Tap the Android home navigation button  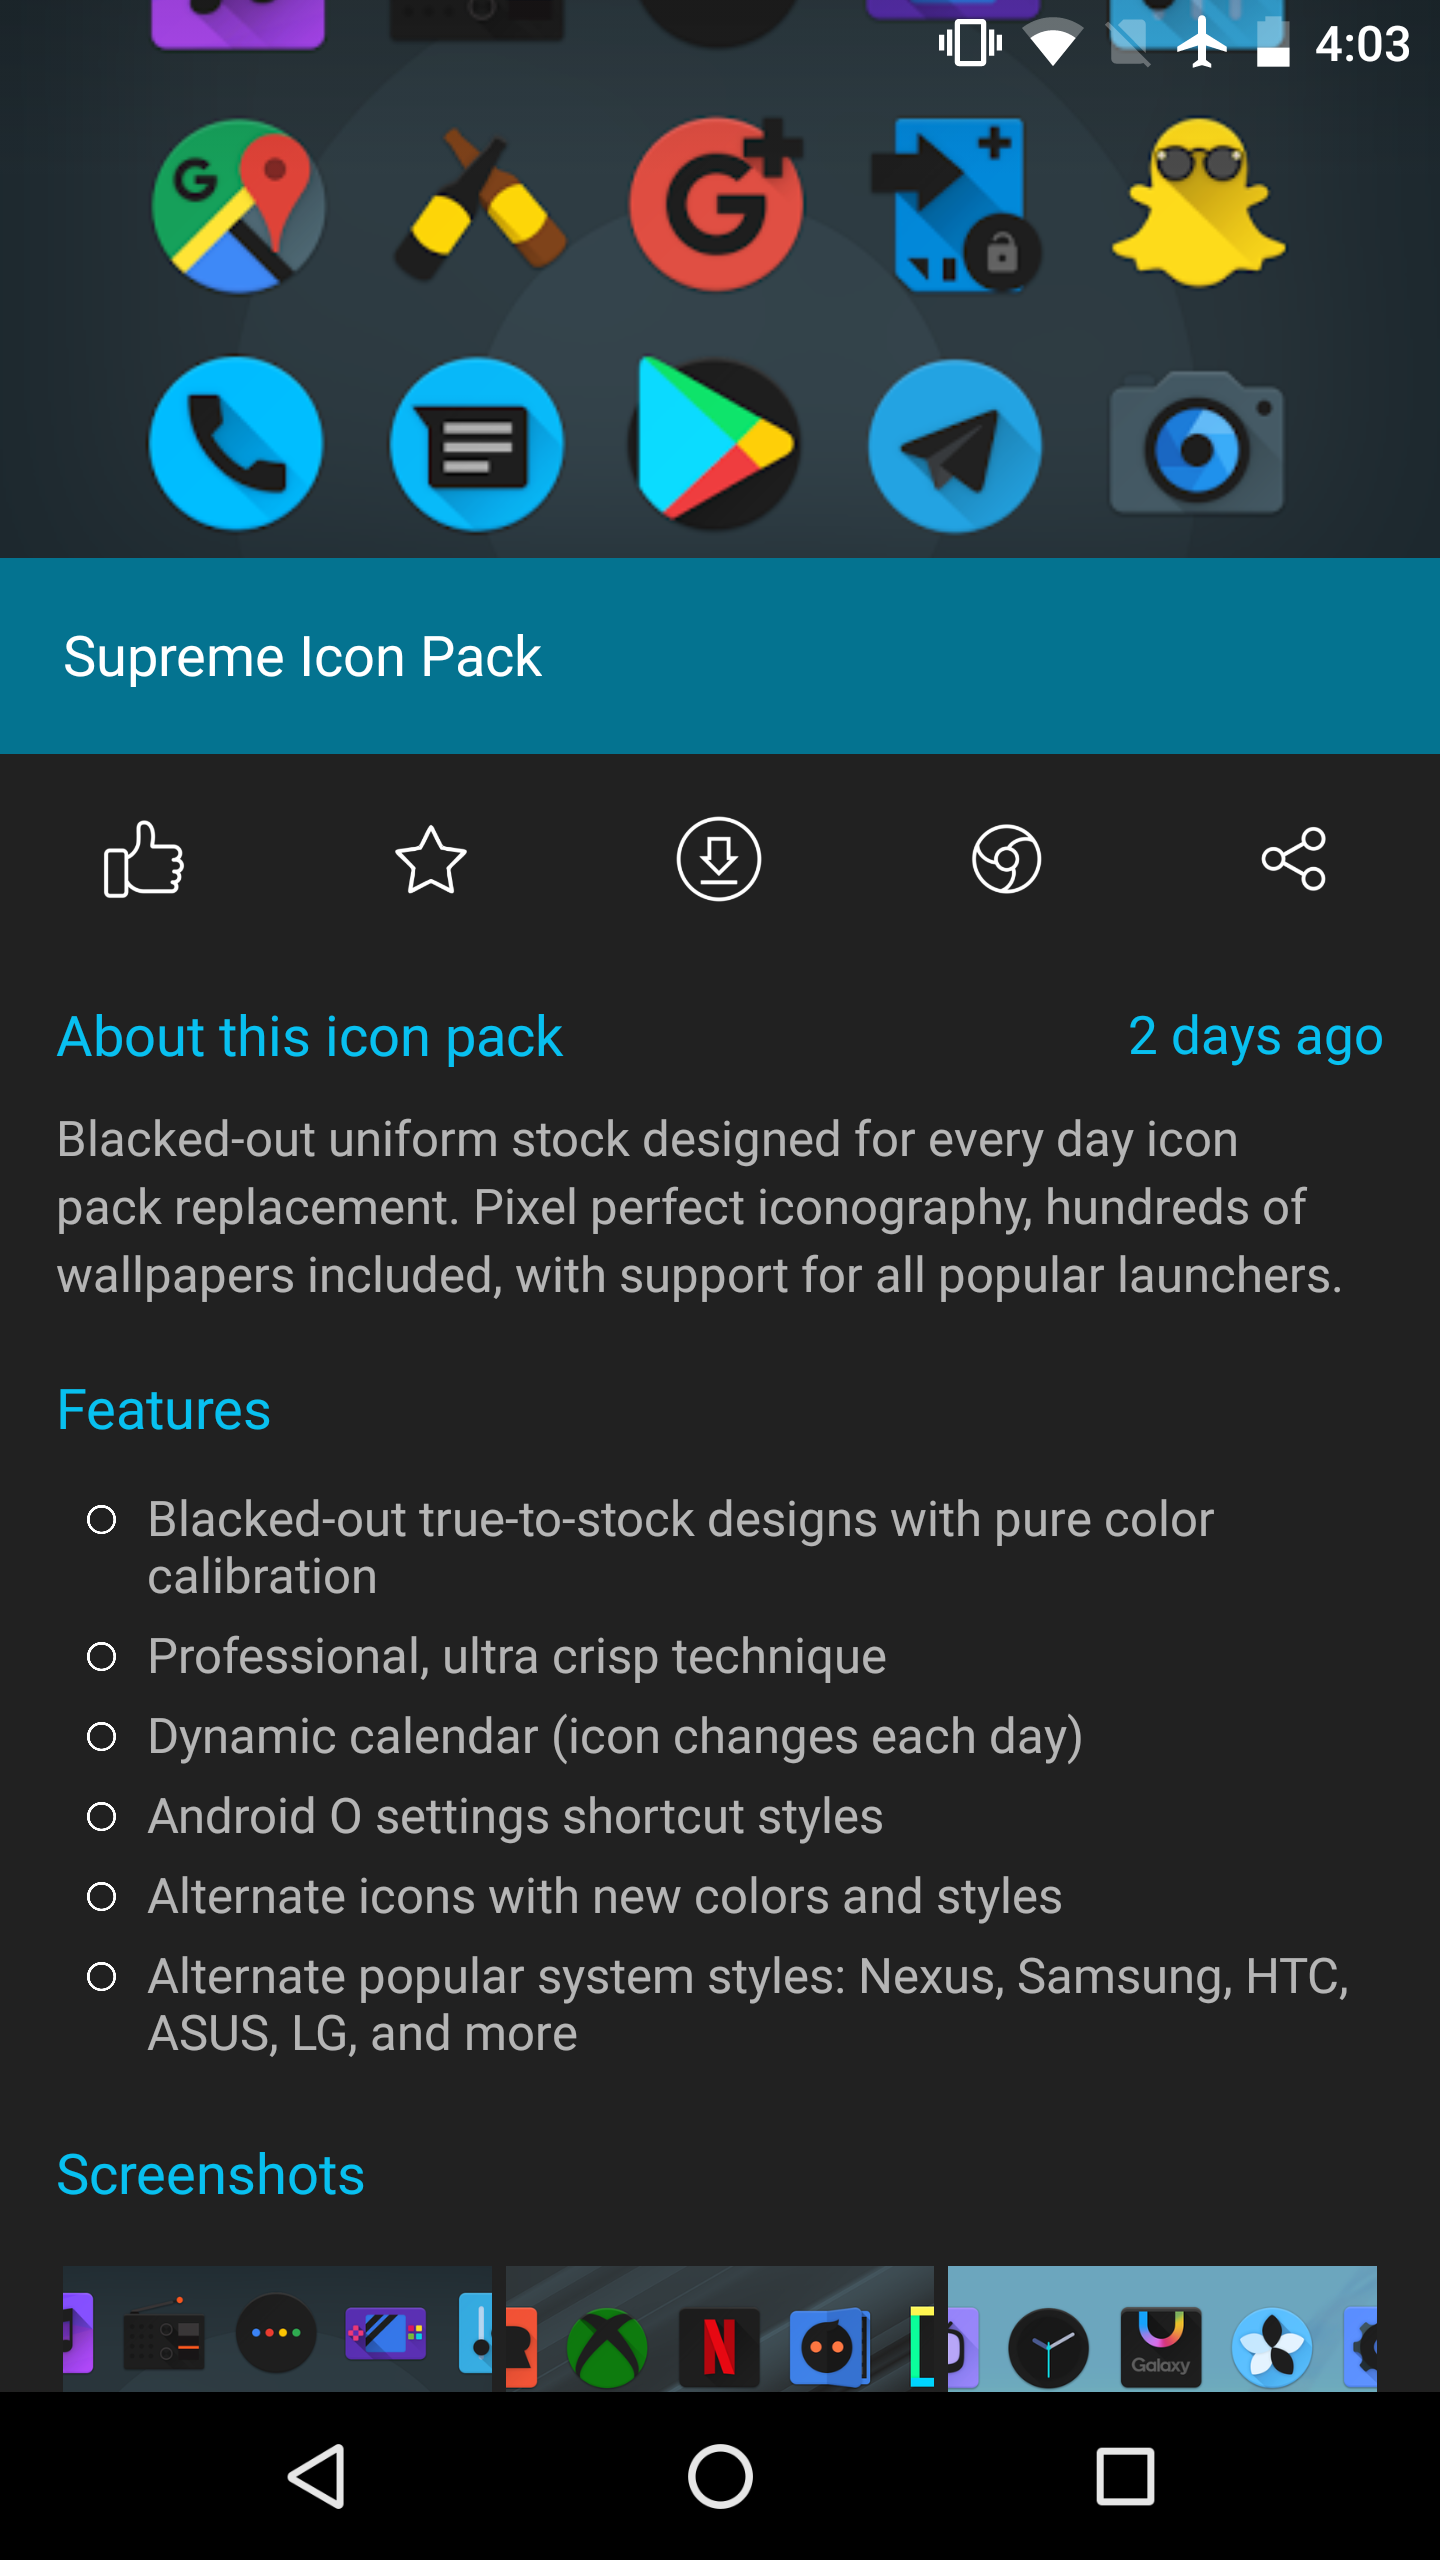(720, 2476)
